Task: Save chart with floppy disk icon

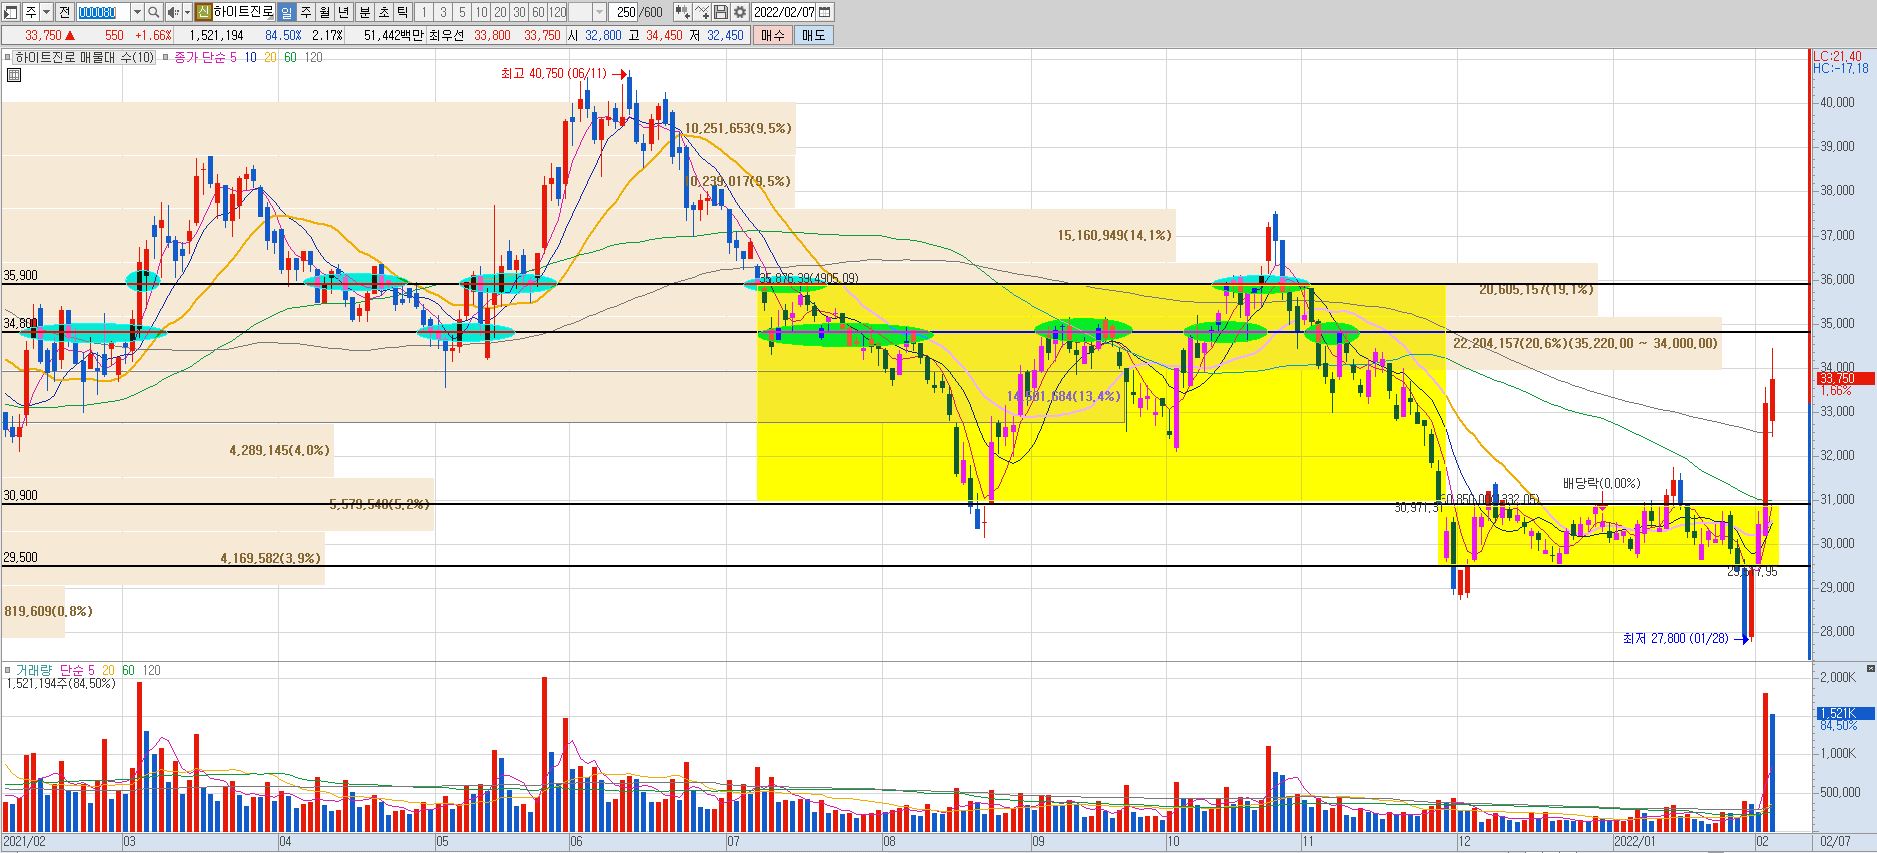Action: [720, 12]
